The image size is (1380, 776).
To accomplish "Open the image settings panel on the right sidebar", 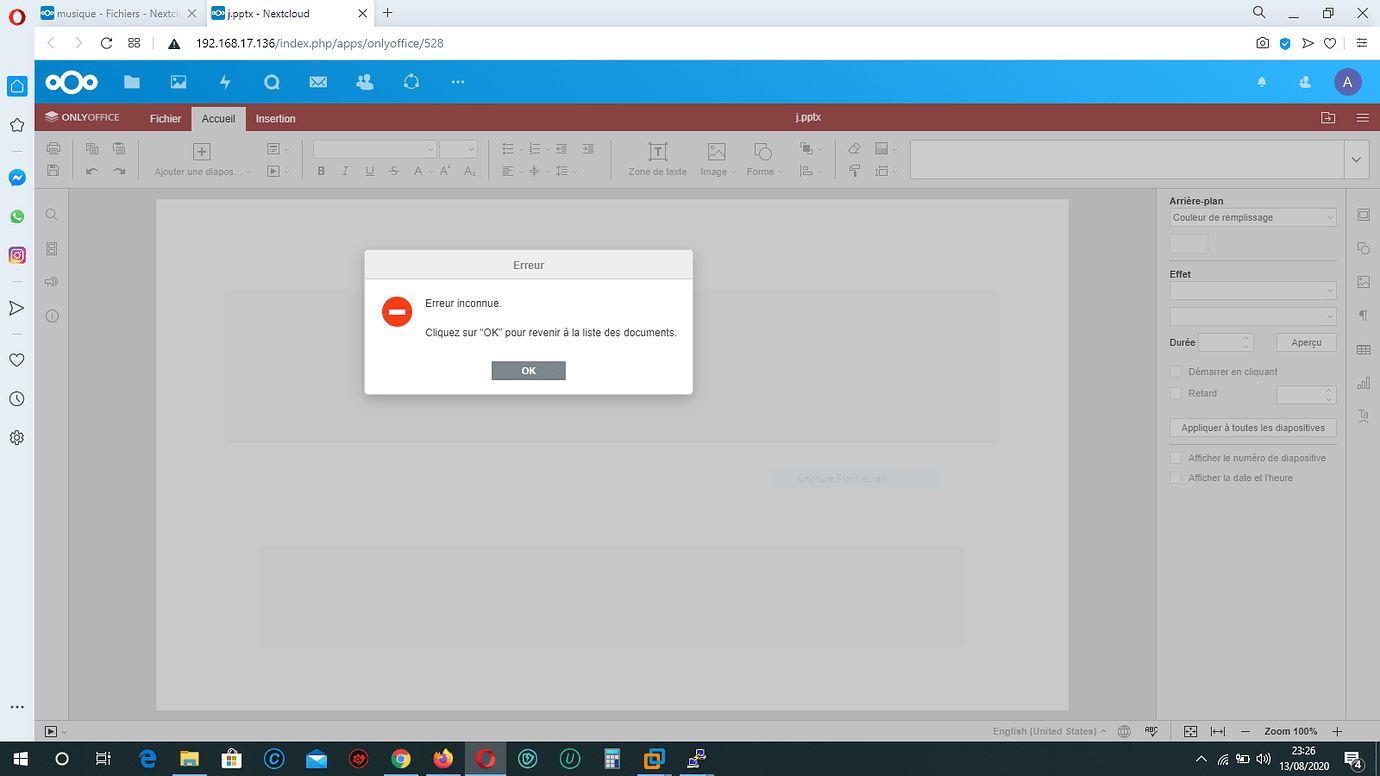I will coord(1363,282).
